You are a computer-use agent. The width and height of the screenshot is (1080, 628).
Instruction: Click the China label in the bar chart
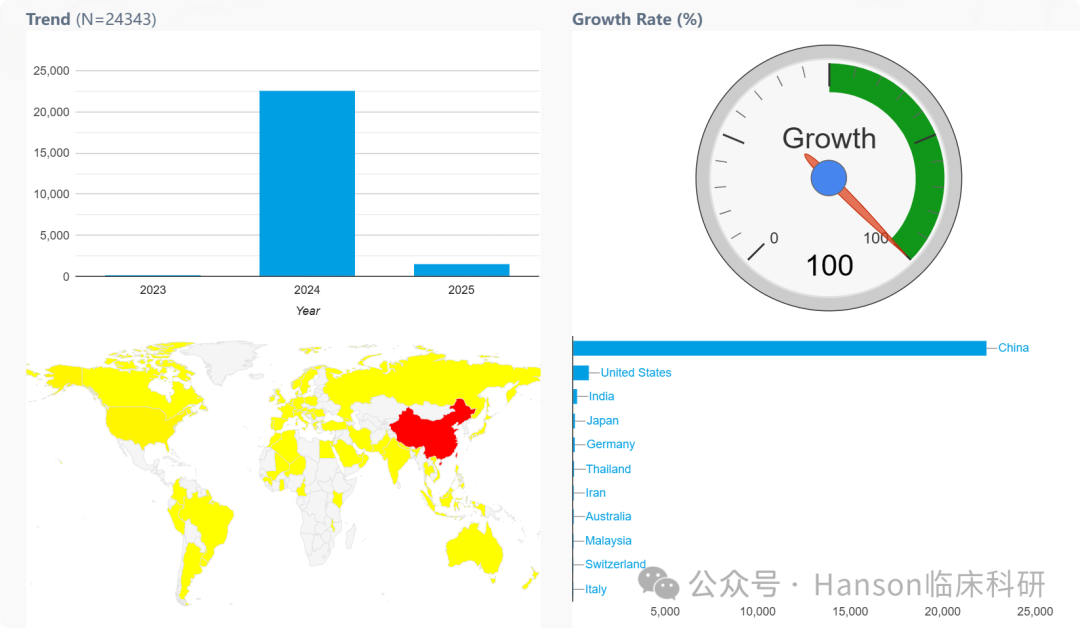pos(1013,348)
